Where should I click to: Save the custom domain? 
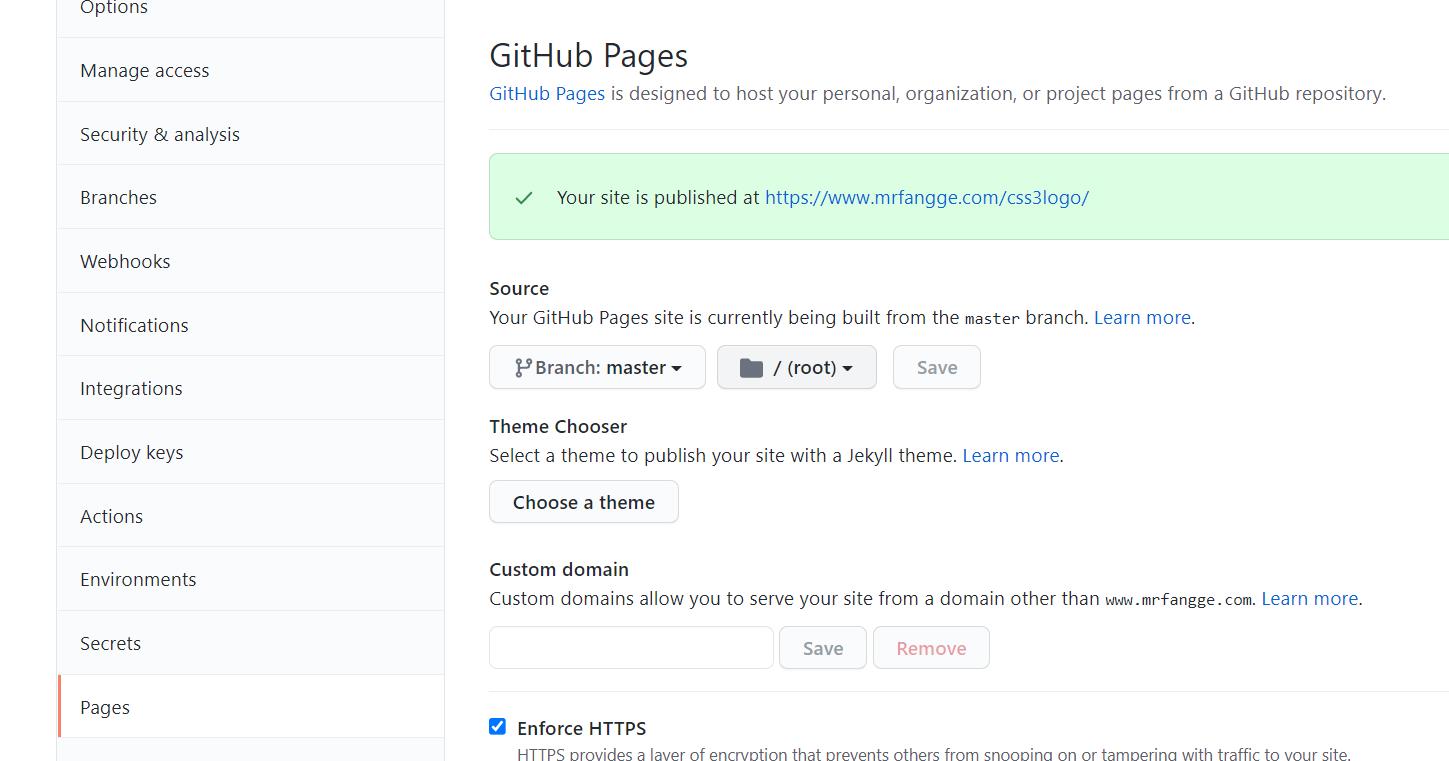coord(823,648)
